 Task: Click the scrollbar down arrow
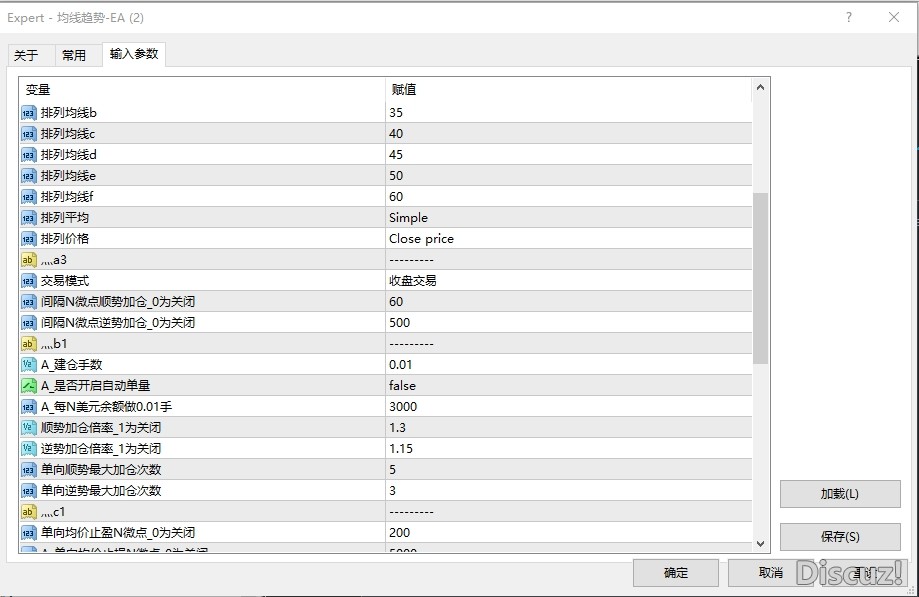pos(761,543)
